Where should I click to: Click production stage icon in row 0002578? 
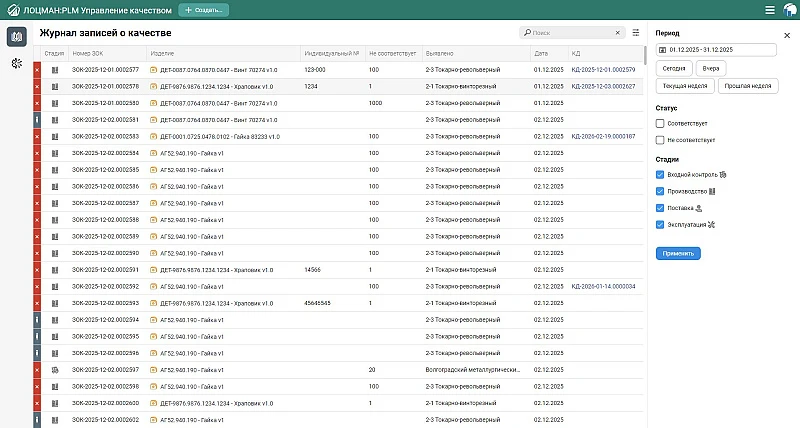pos(55,87)
